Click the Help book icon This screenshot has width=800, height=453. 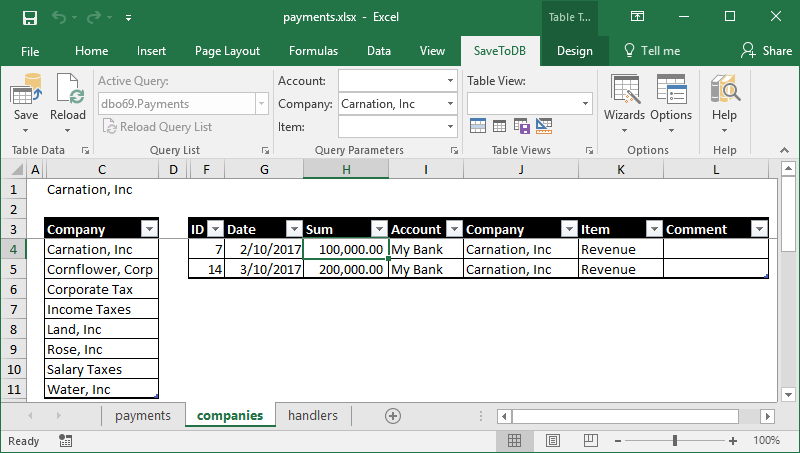pos(725,89)
